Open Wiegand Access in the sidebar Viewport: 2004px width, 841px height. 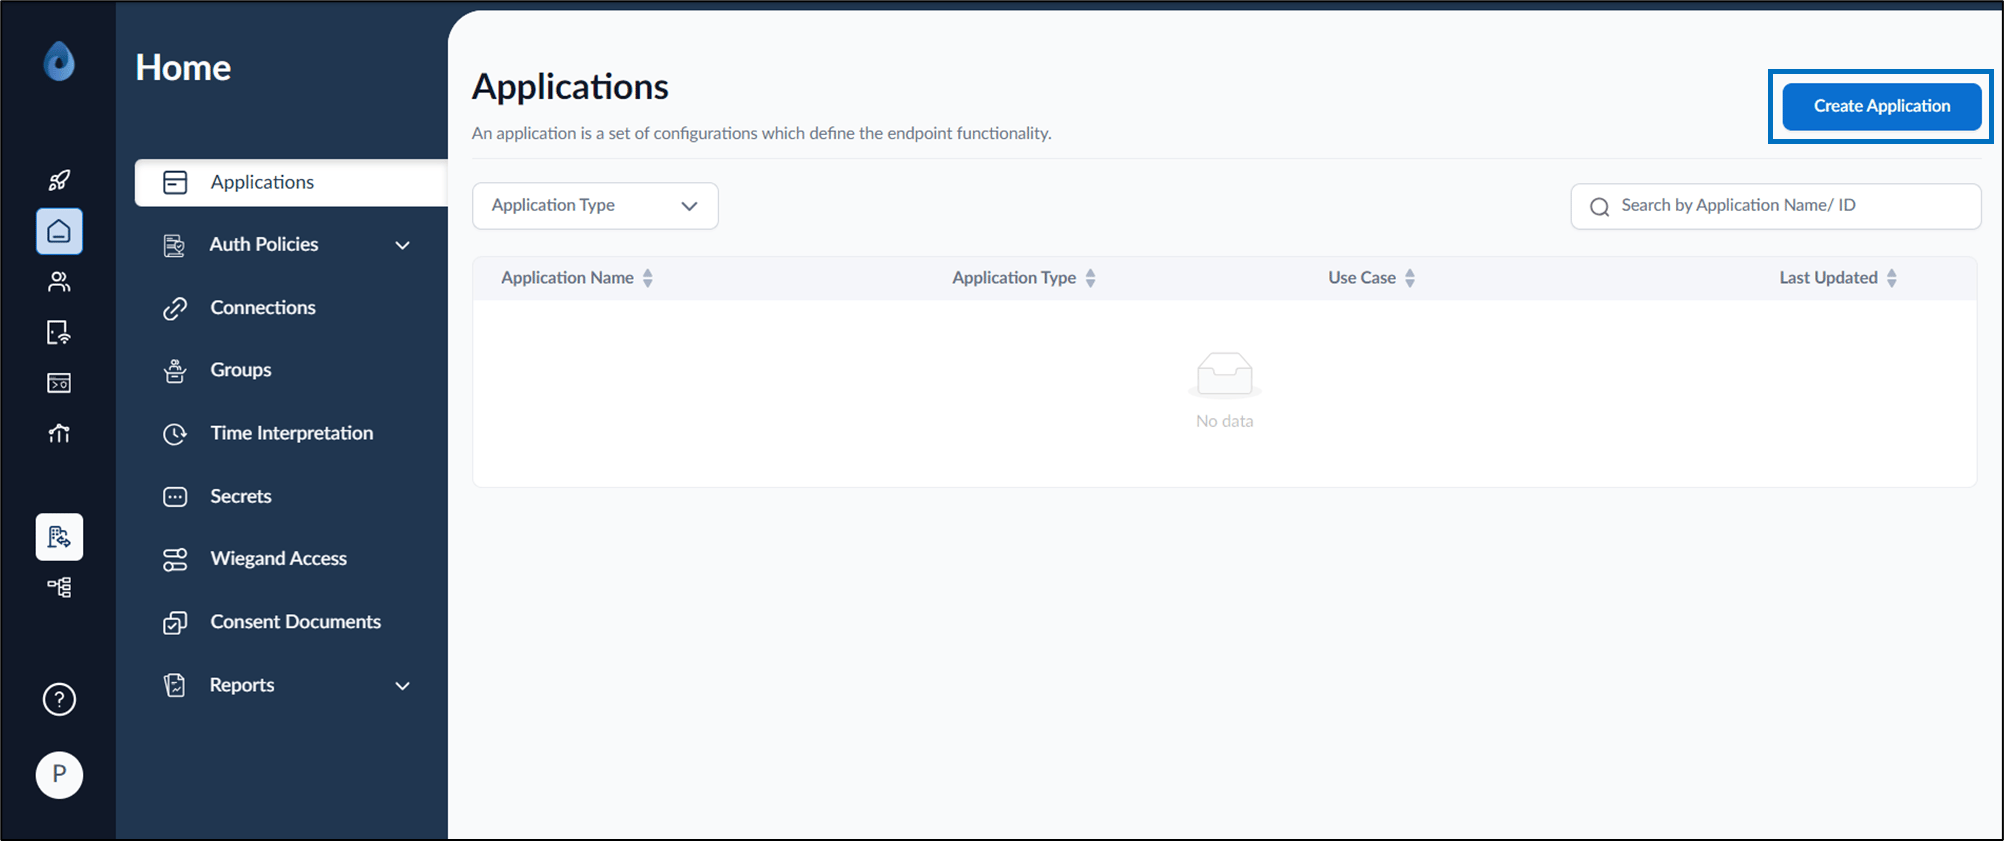(x=291, y=559)
